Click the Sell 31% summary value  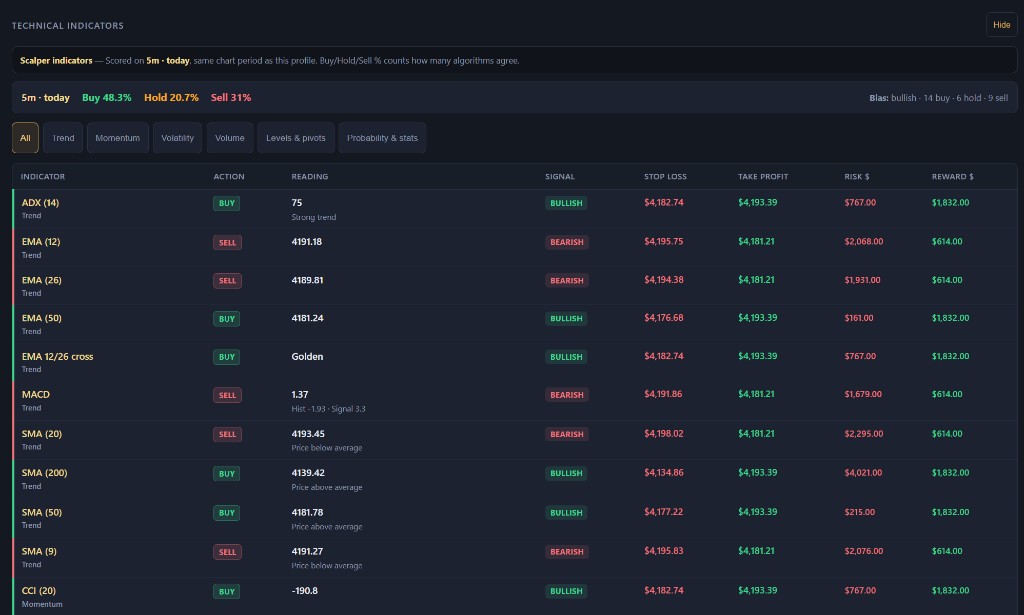pyautogui.click(x=231, y=97)
